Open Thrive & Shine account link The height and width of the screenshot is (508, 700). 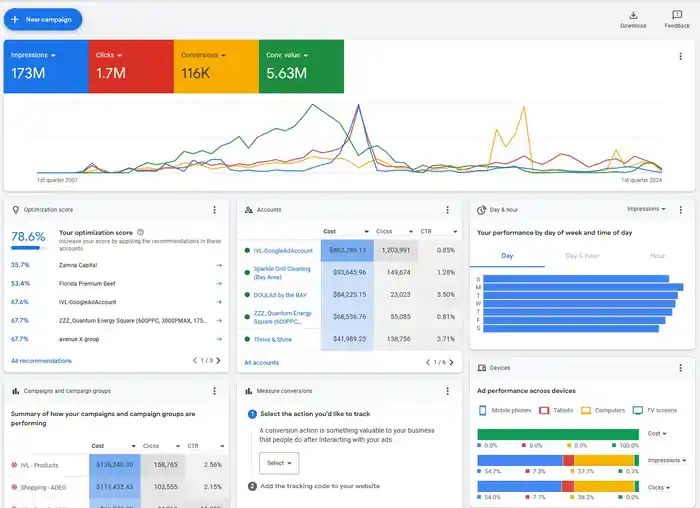tap(272, 340)
